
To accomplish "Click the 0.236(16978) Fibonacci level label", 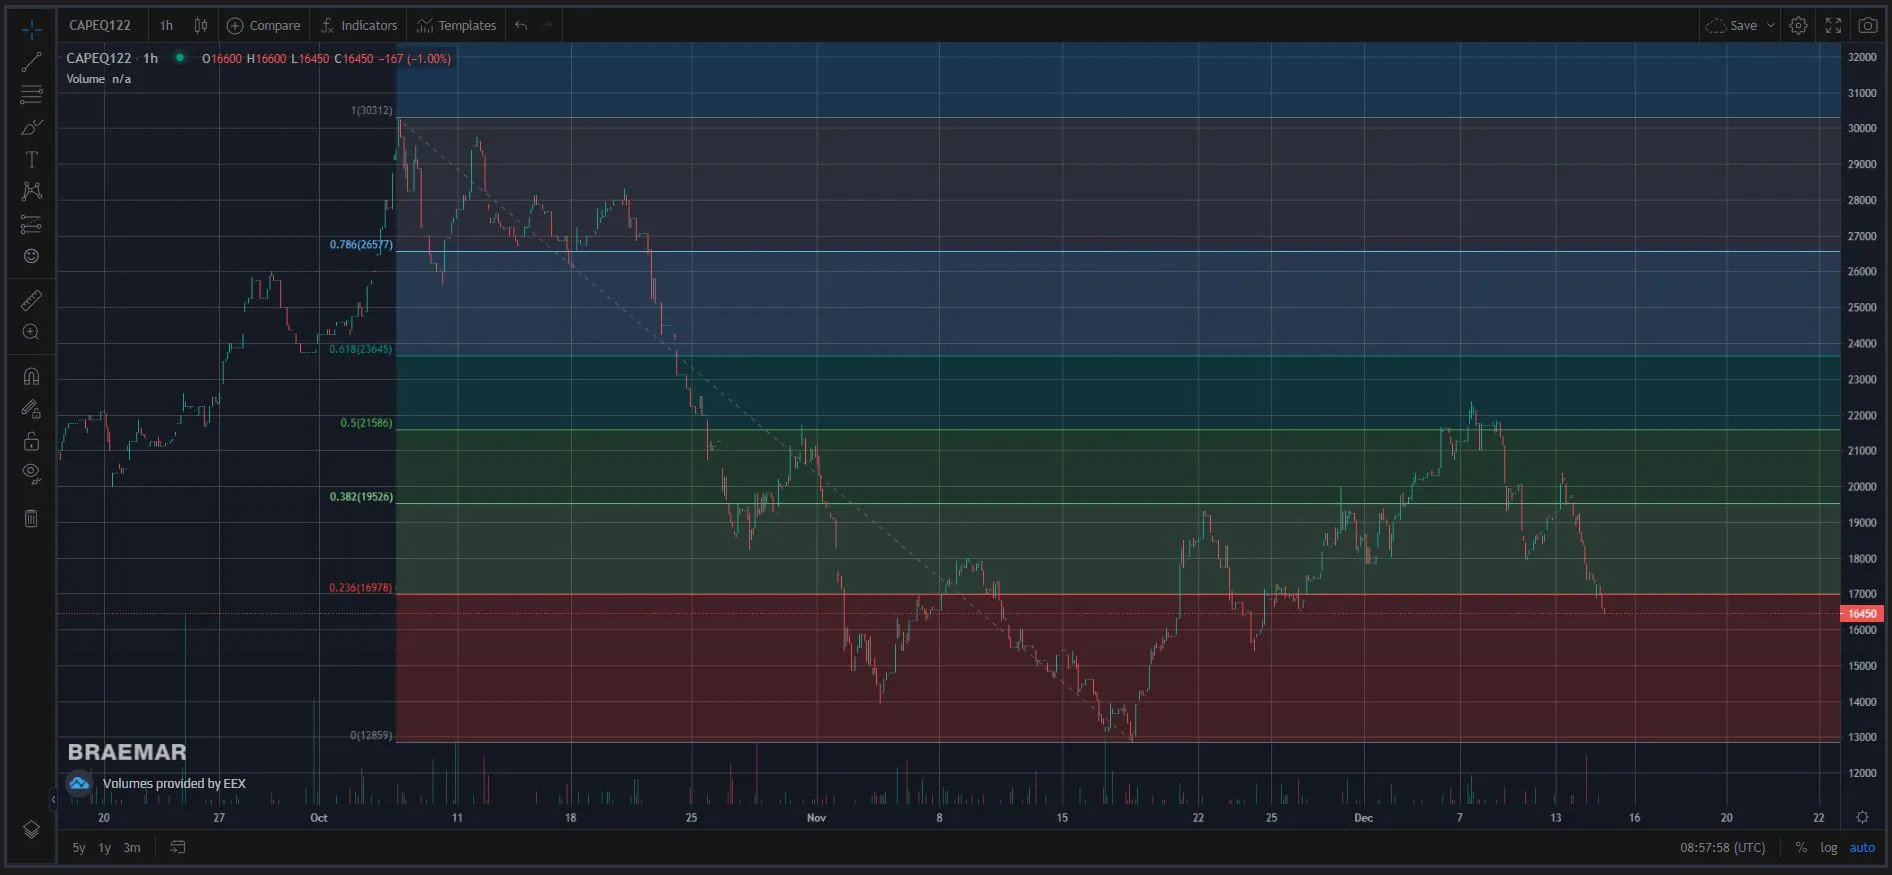I will pyautogui.click(x=361, y=588).
